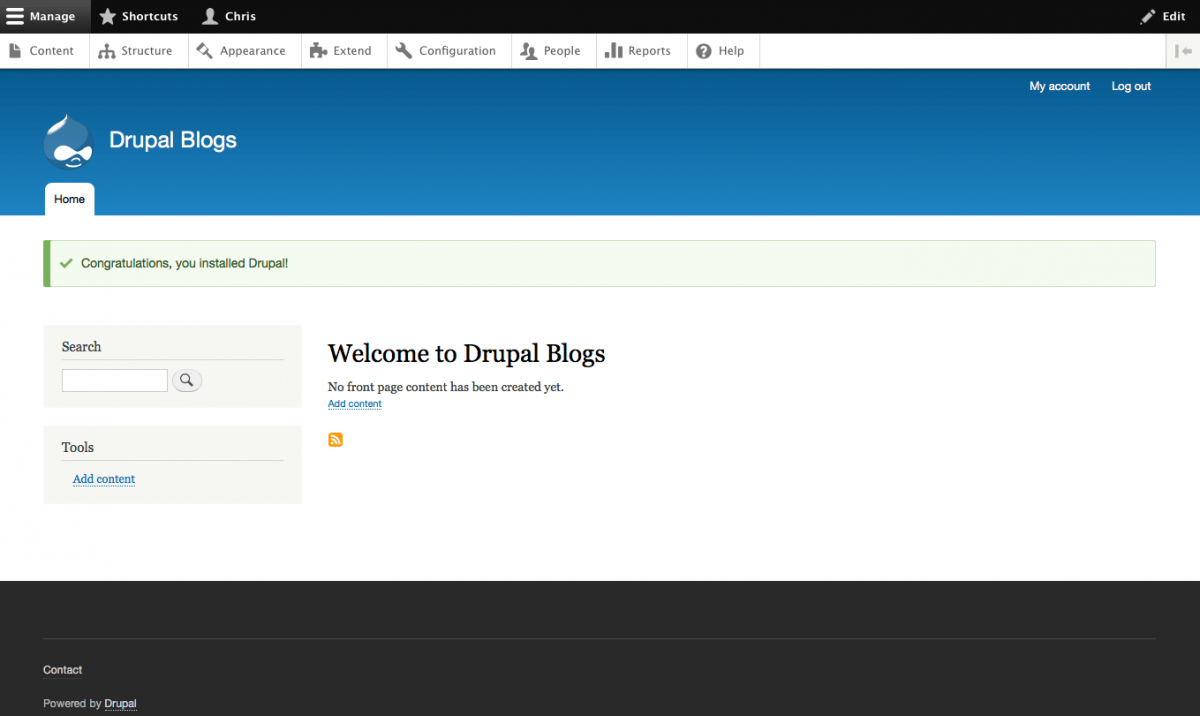Image resolution: width=1200 pixels, height=716 pixels.
Task: Focus the Search text field
Action: point(115,380)
